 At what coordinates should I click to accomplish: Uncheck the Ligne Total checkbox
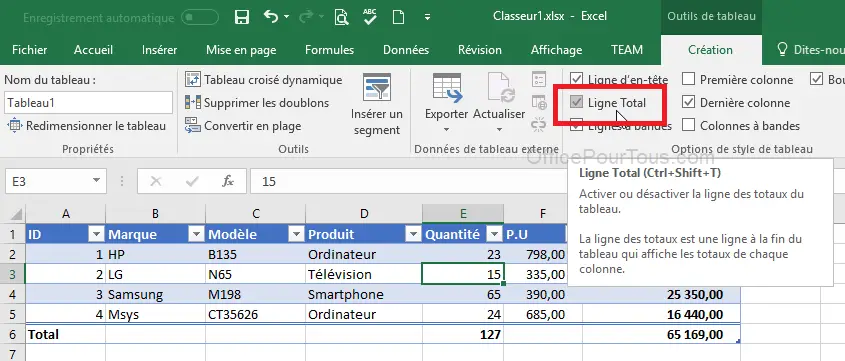[x=577, y=102]
